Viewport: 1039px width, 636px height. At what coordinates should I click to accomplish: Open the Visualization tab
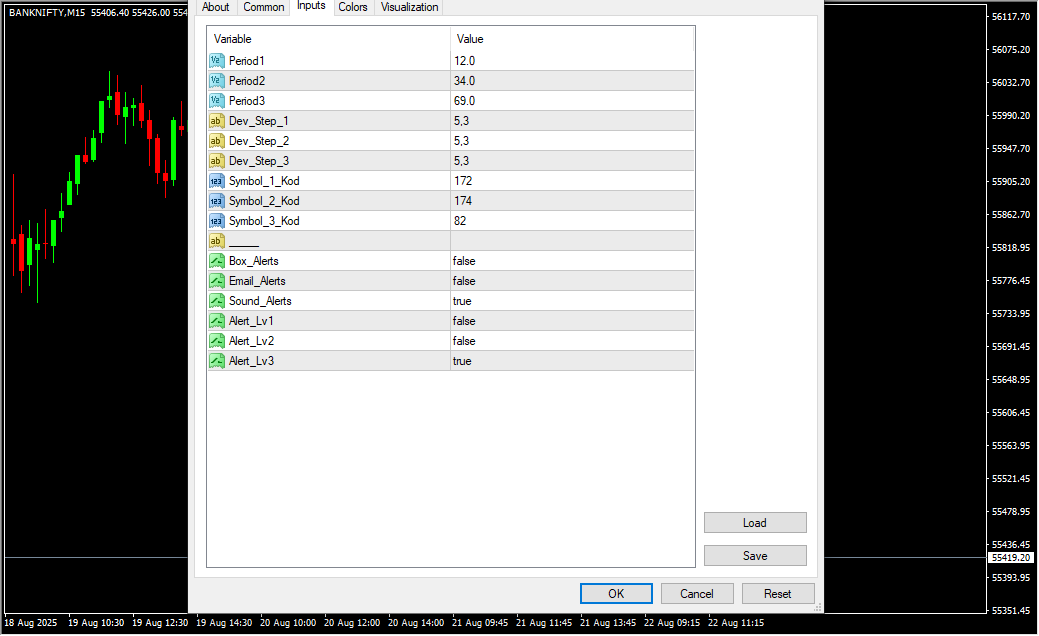click(409, 7)
